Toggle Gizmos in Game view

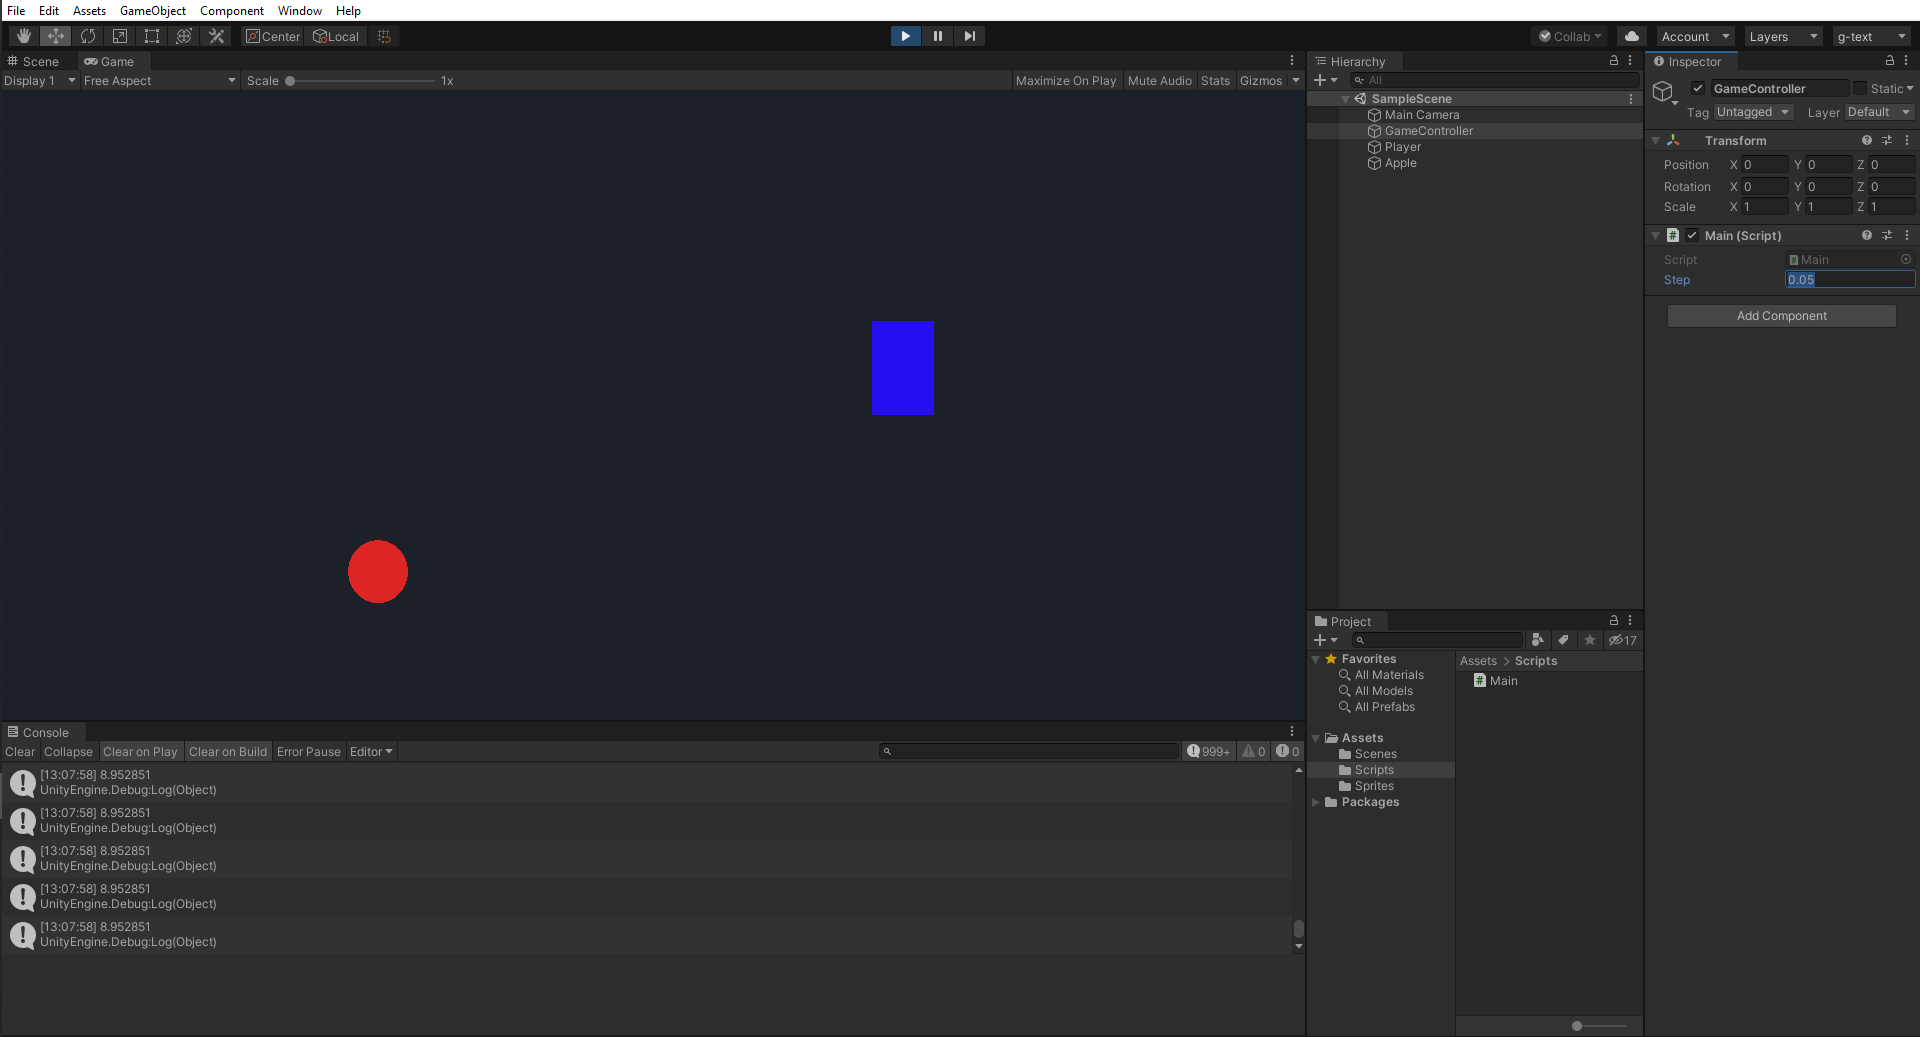pyautogui.click(x=1261, y=81)
